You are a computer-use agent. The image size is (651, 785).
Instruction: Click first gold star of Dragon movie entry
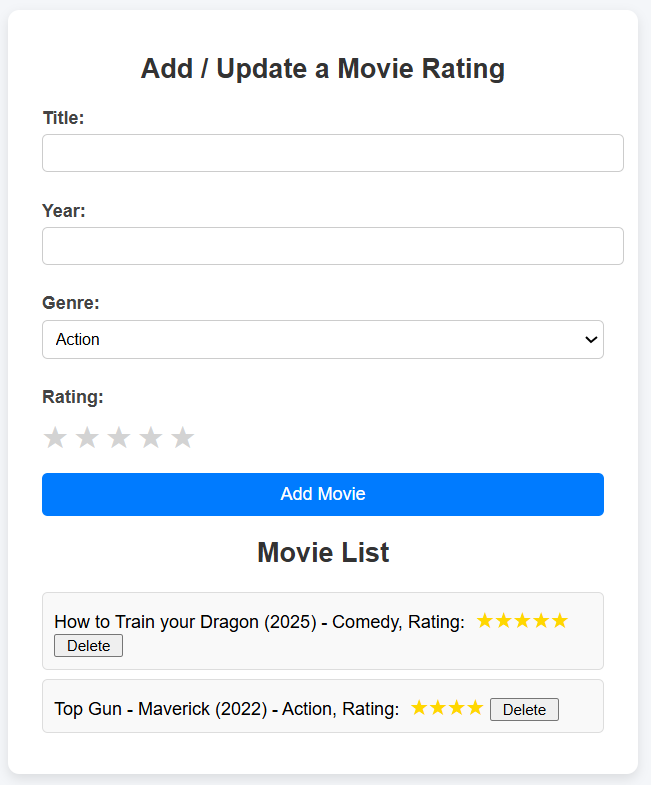pyautogui.click(x=485, y=621)
